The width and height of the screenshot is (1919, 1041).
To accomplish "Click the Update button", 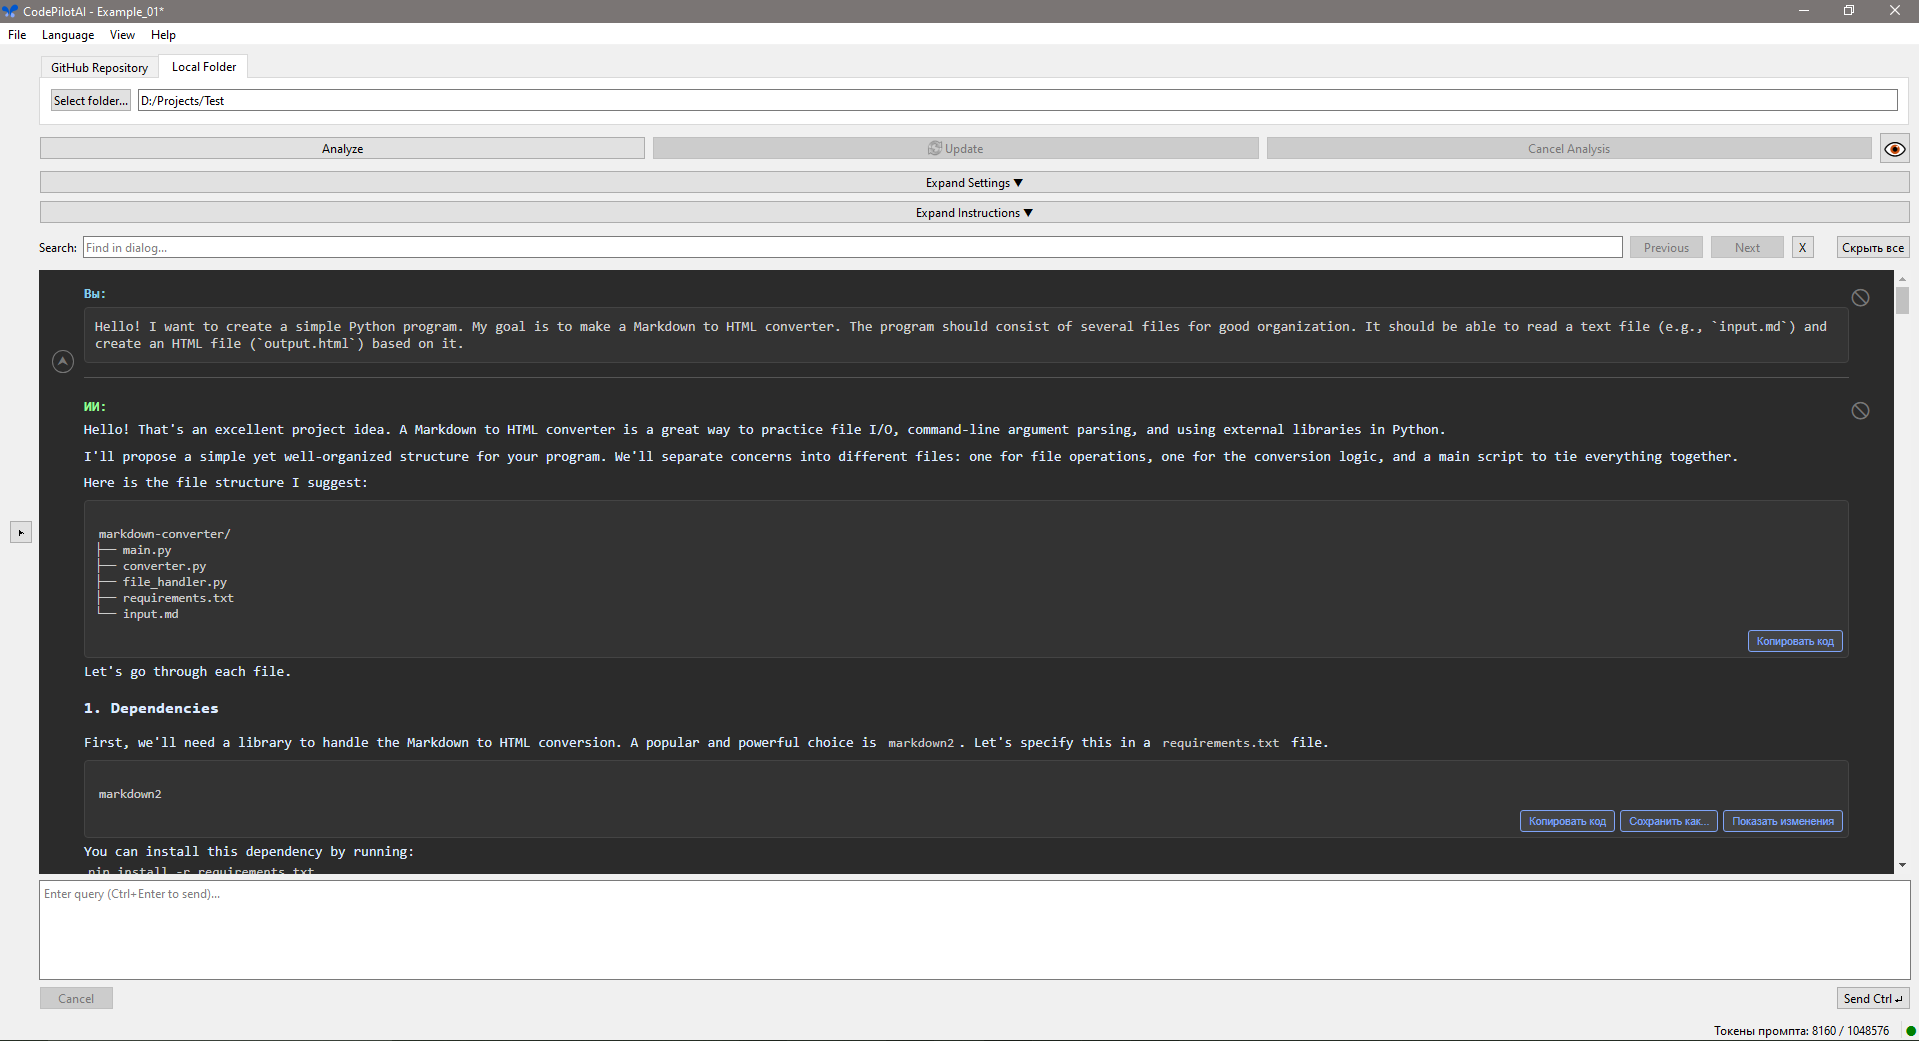I will 955,149.
